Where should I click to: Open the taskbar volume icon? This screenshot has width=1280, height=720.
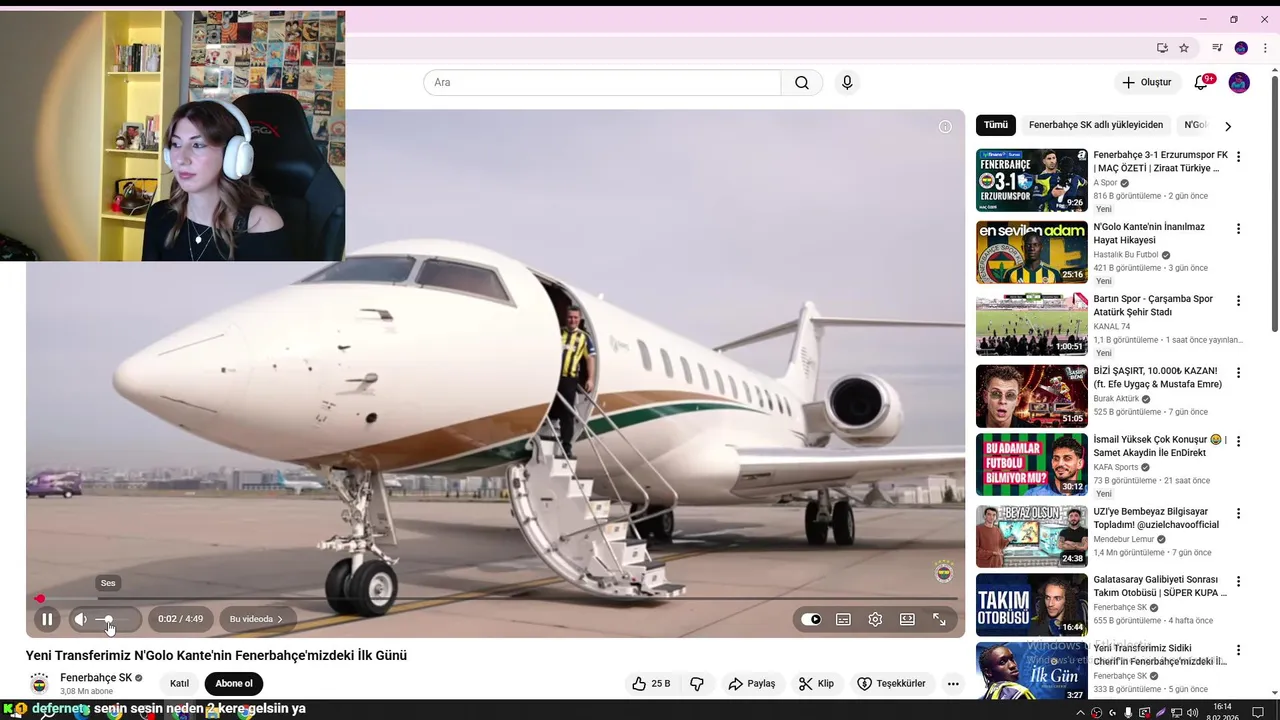(1191, 713)
